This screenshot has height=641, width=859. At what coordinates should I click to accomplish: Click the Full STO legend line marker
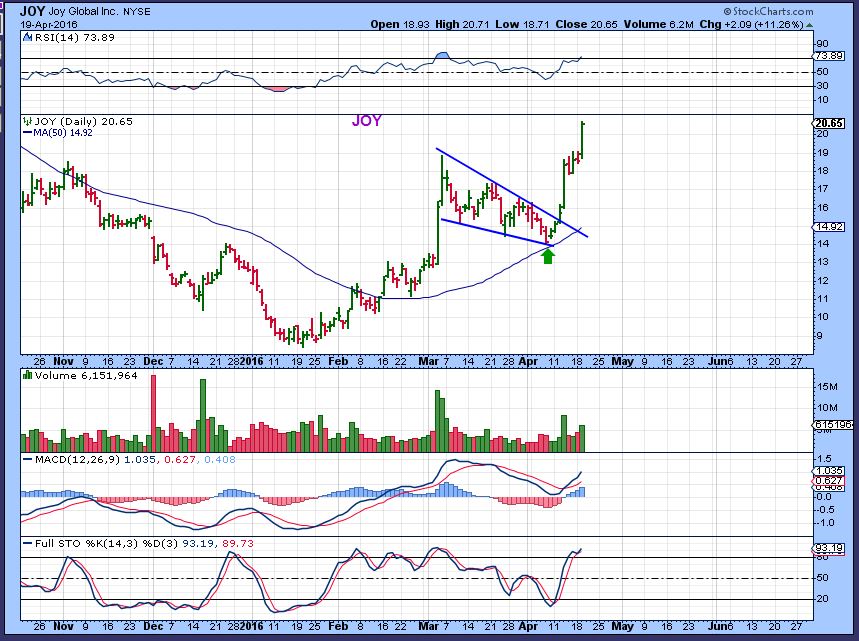[27, 543]
